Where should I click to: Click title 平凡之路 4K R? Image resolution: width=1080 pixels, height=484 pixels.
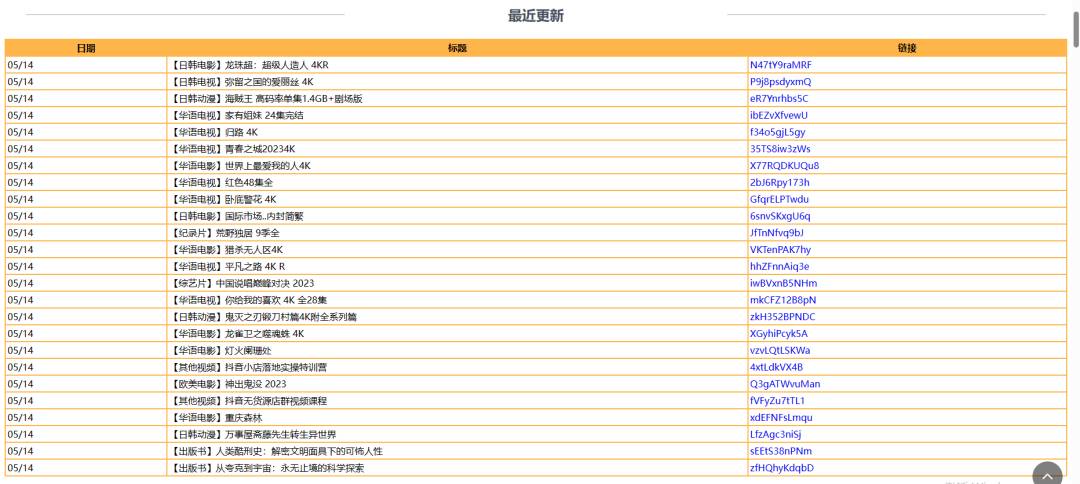pyautogui.click(x=255, y=266)
